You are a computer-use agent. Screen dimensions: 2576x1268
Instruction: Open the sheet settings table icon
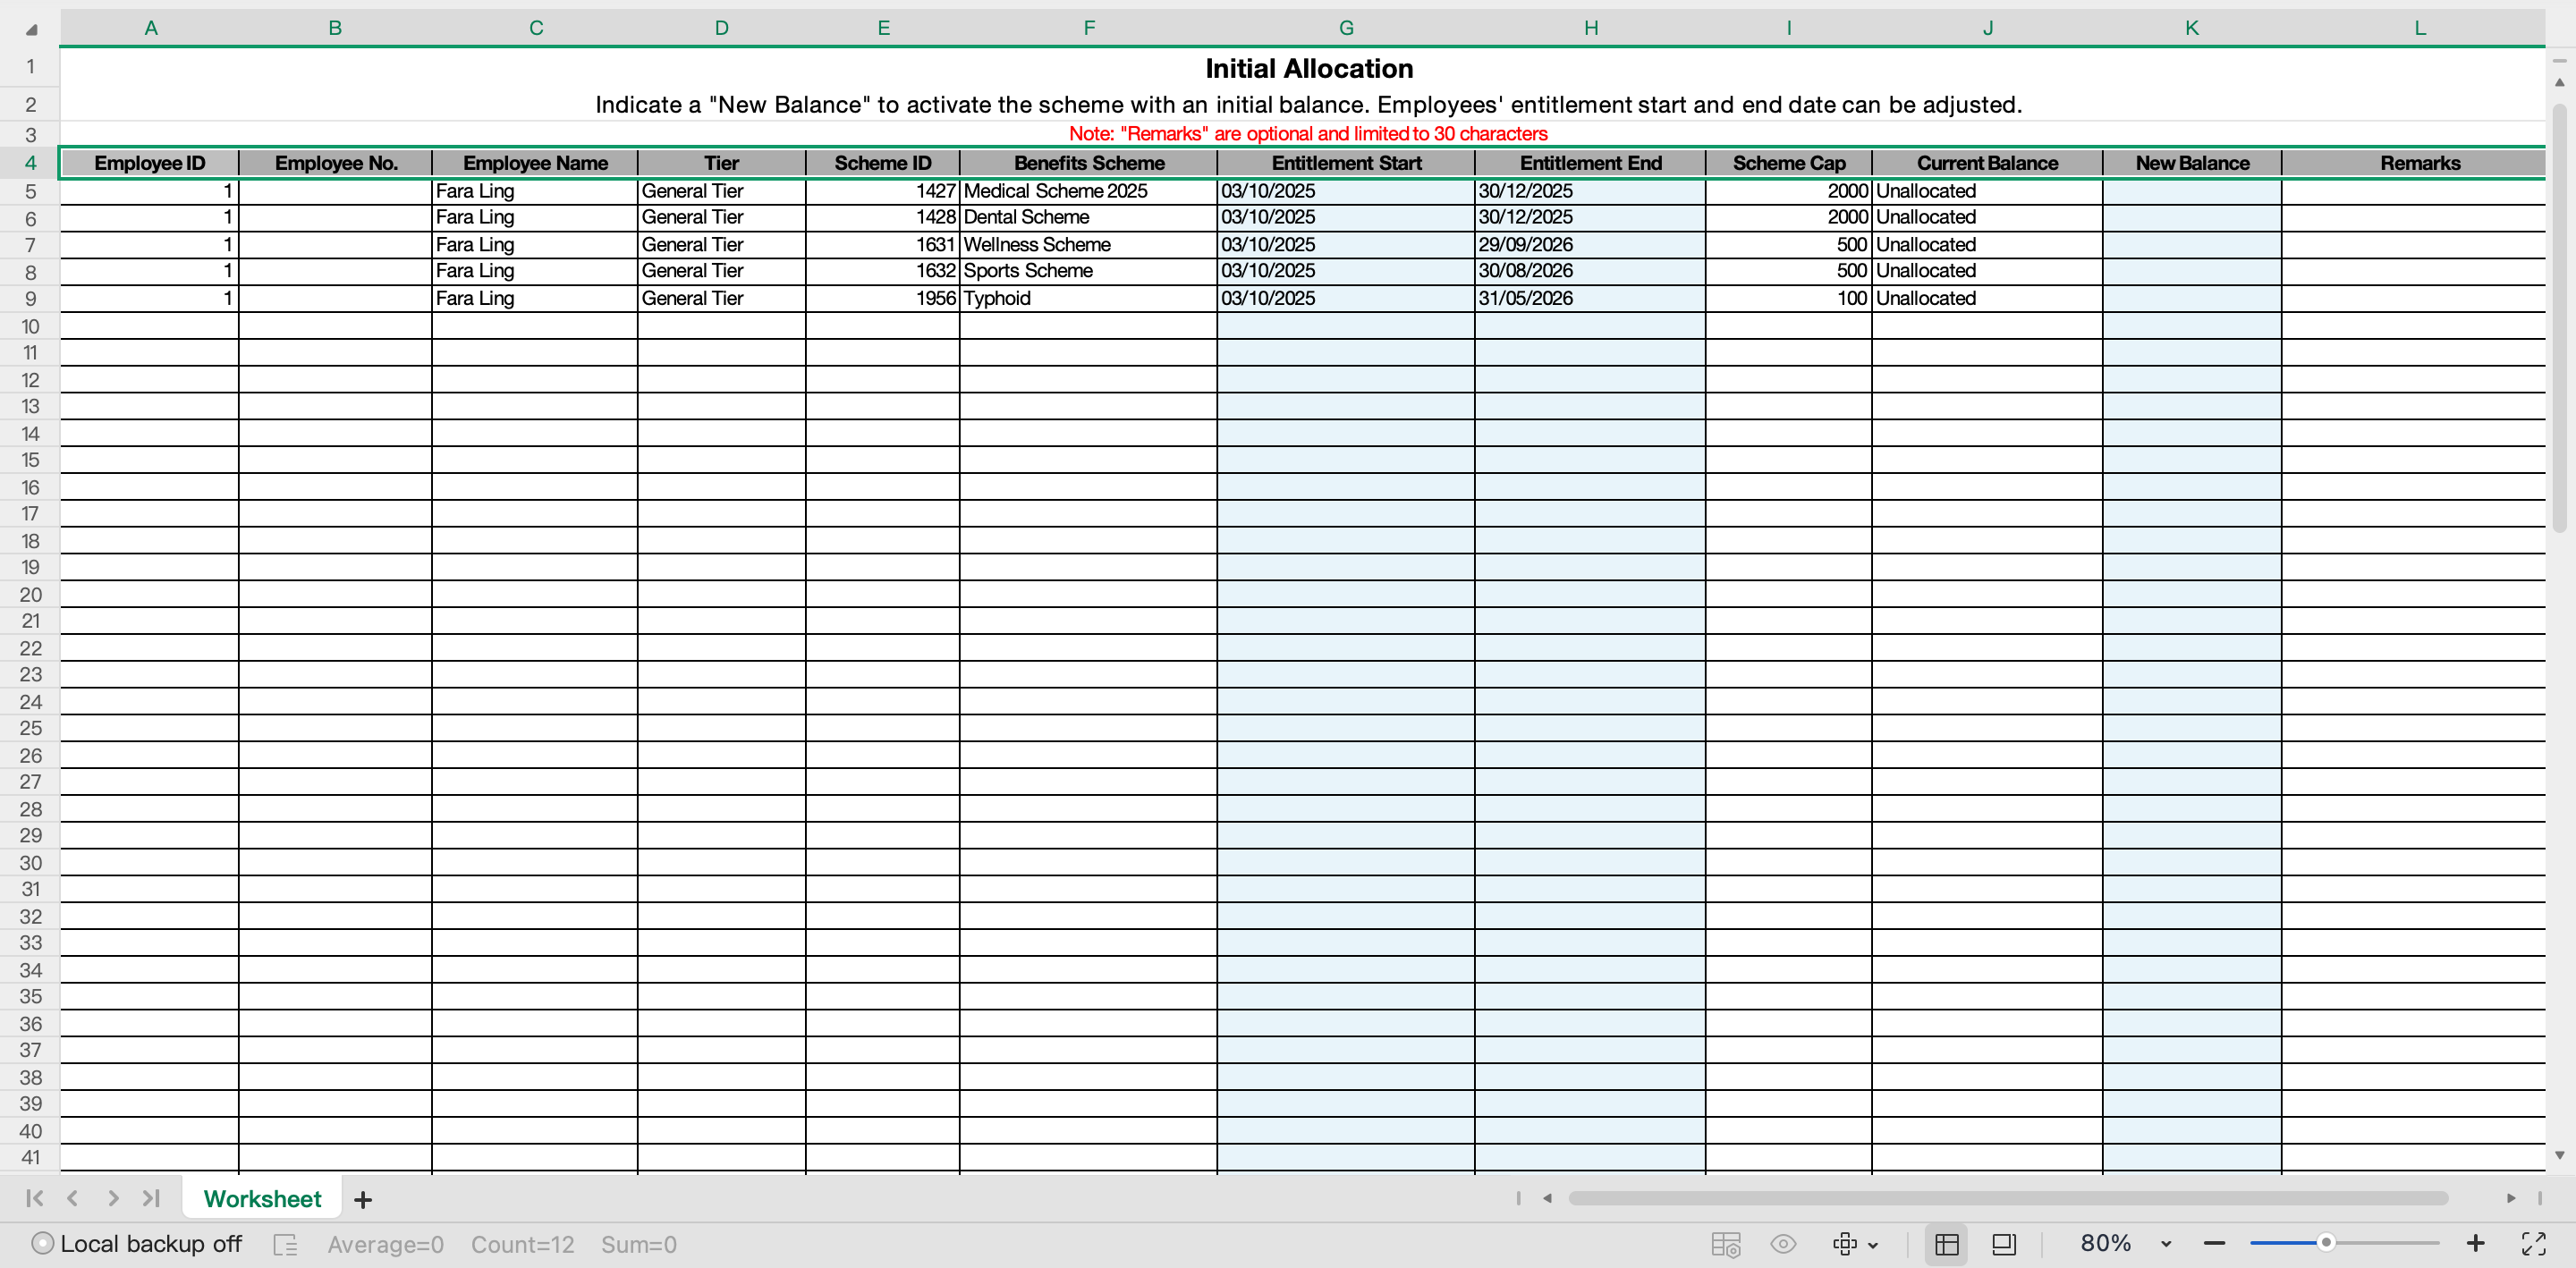tap(1725, 1244)
